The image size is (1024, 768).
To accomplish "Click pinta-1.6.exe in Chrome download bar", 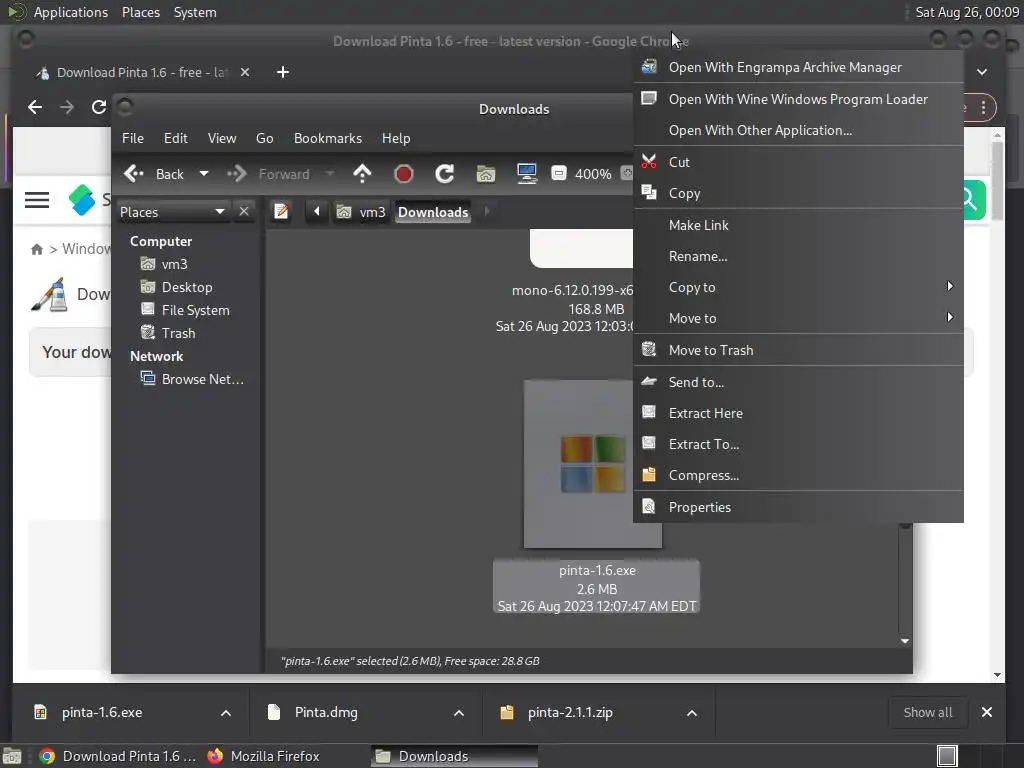I will point(102,712).
